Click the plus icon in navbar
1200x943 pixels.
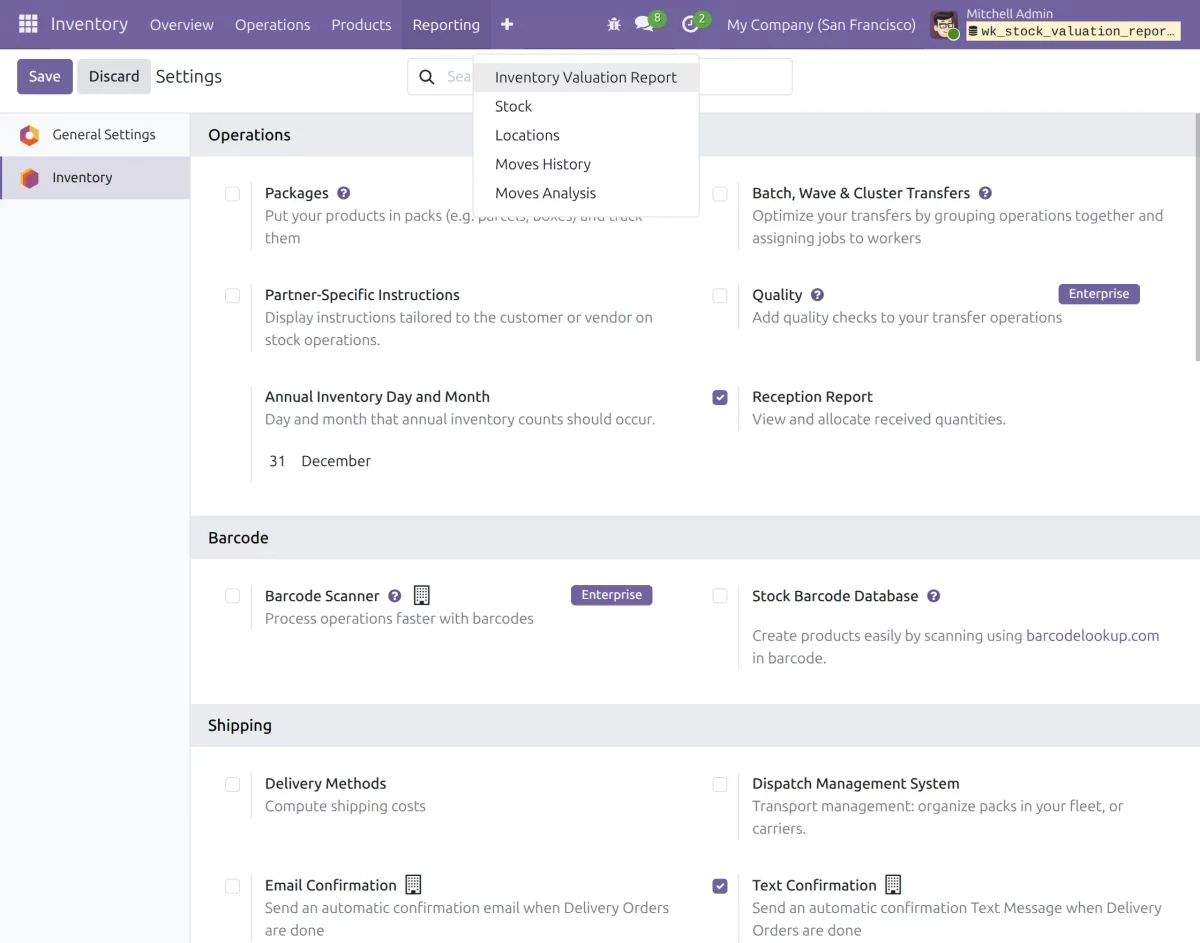(x=507, y=24)
